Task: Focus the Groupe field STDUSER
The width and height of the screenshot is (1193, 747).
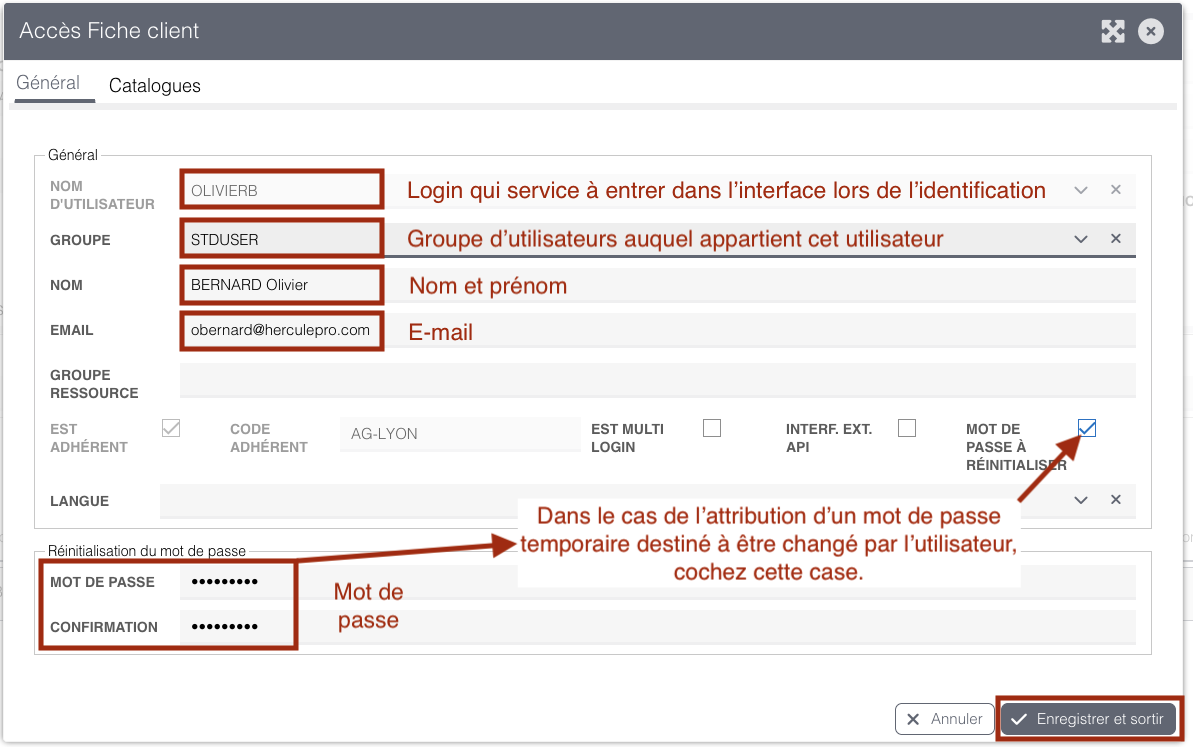Action: 657,239
